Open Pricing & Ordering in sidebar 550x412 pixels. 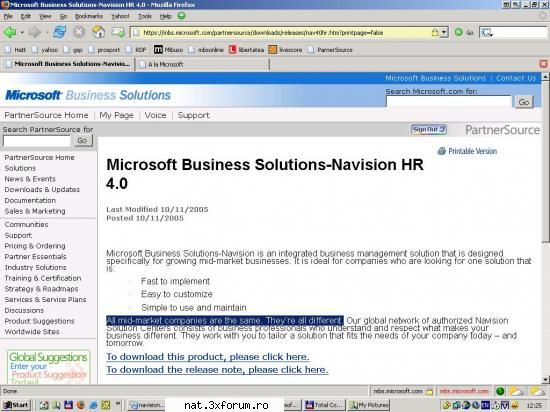point(35,246)
